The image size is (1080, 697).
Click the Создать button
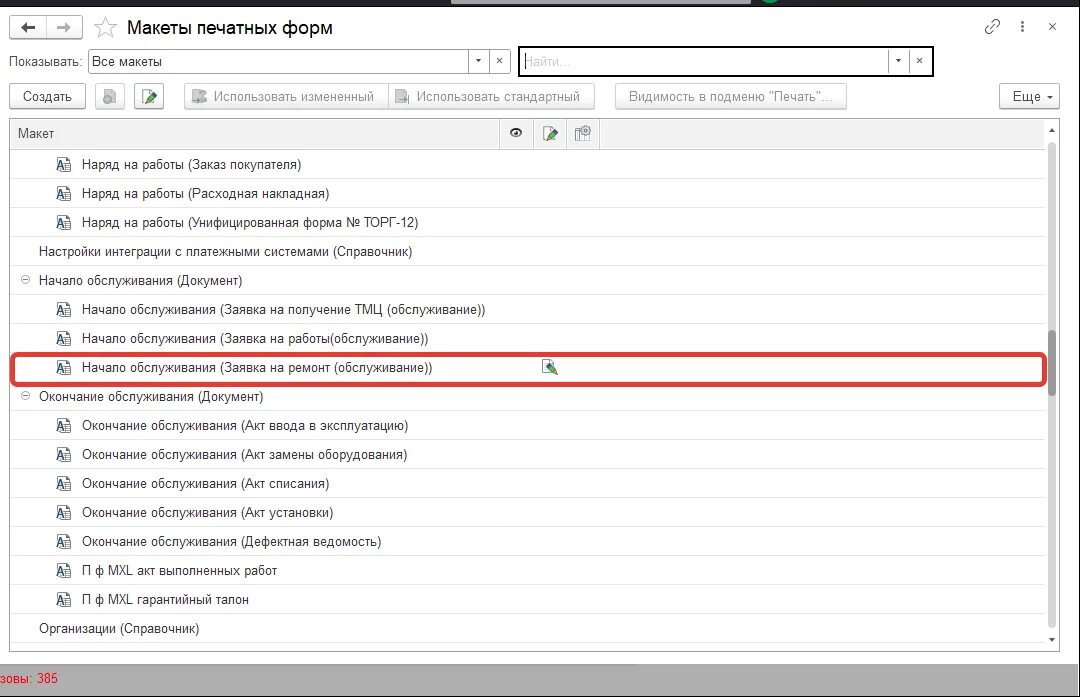click(47, 96)
